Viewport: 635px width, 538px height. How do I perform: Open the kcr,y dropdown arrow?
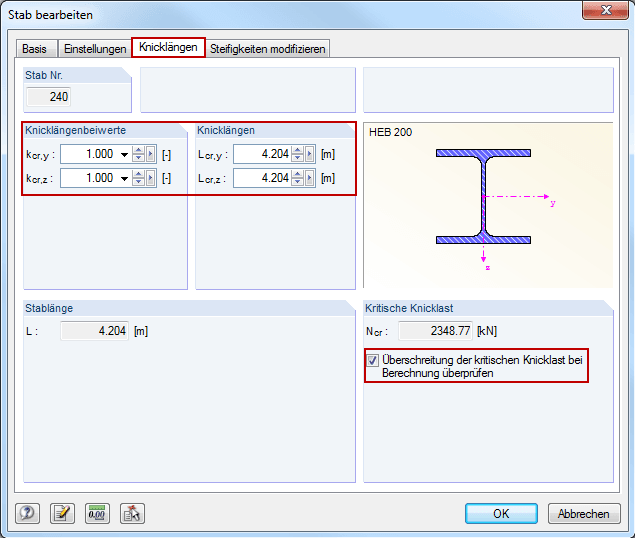[x=124, y=154]
